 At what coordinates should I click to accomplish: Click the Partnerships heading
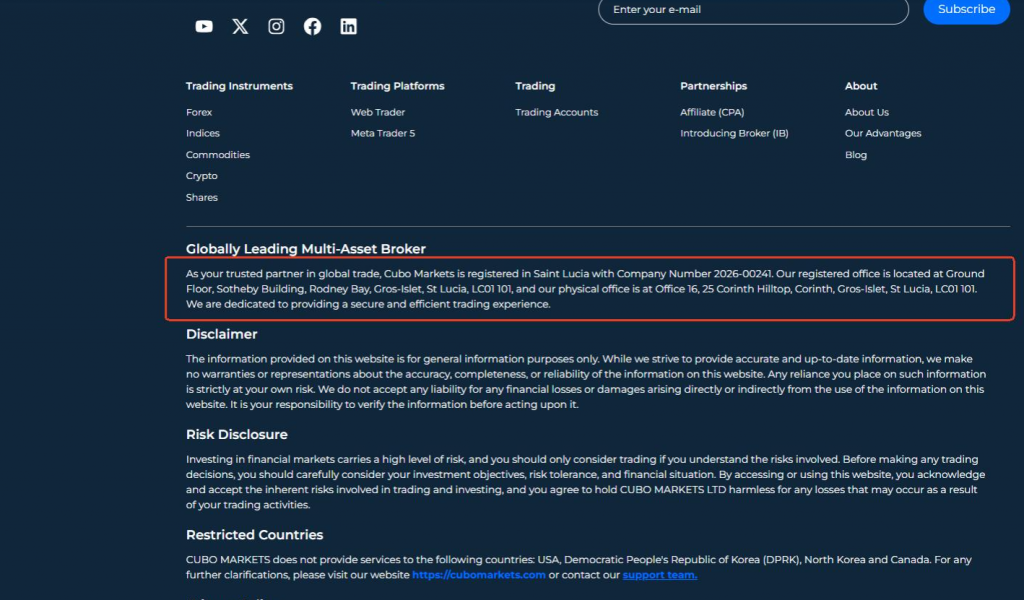[x=713, y=86]
